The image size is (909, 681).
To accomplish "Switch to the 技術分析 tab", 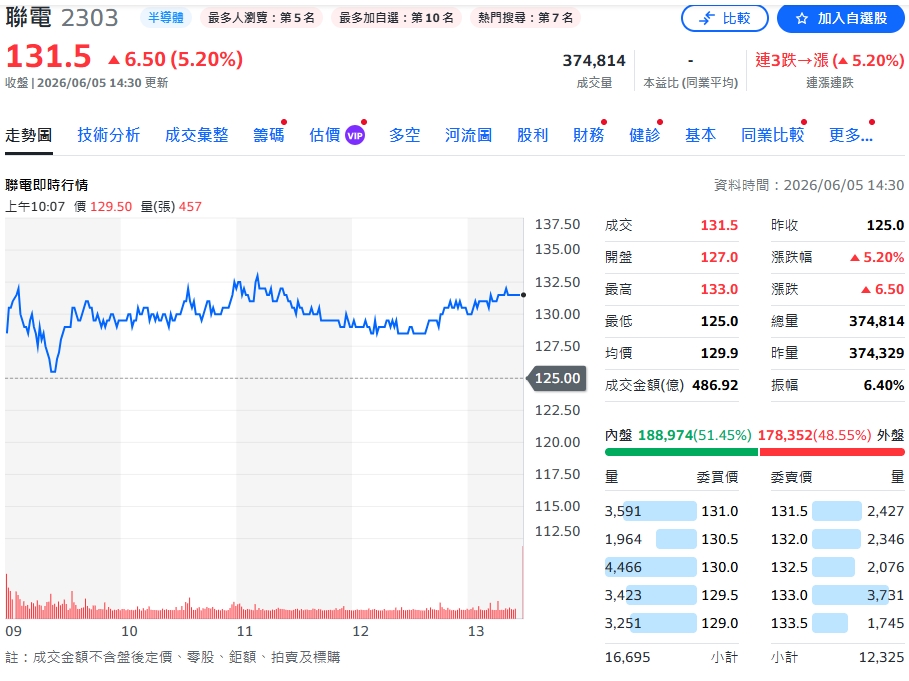I will (x=109, y=135).
